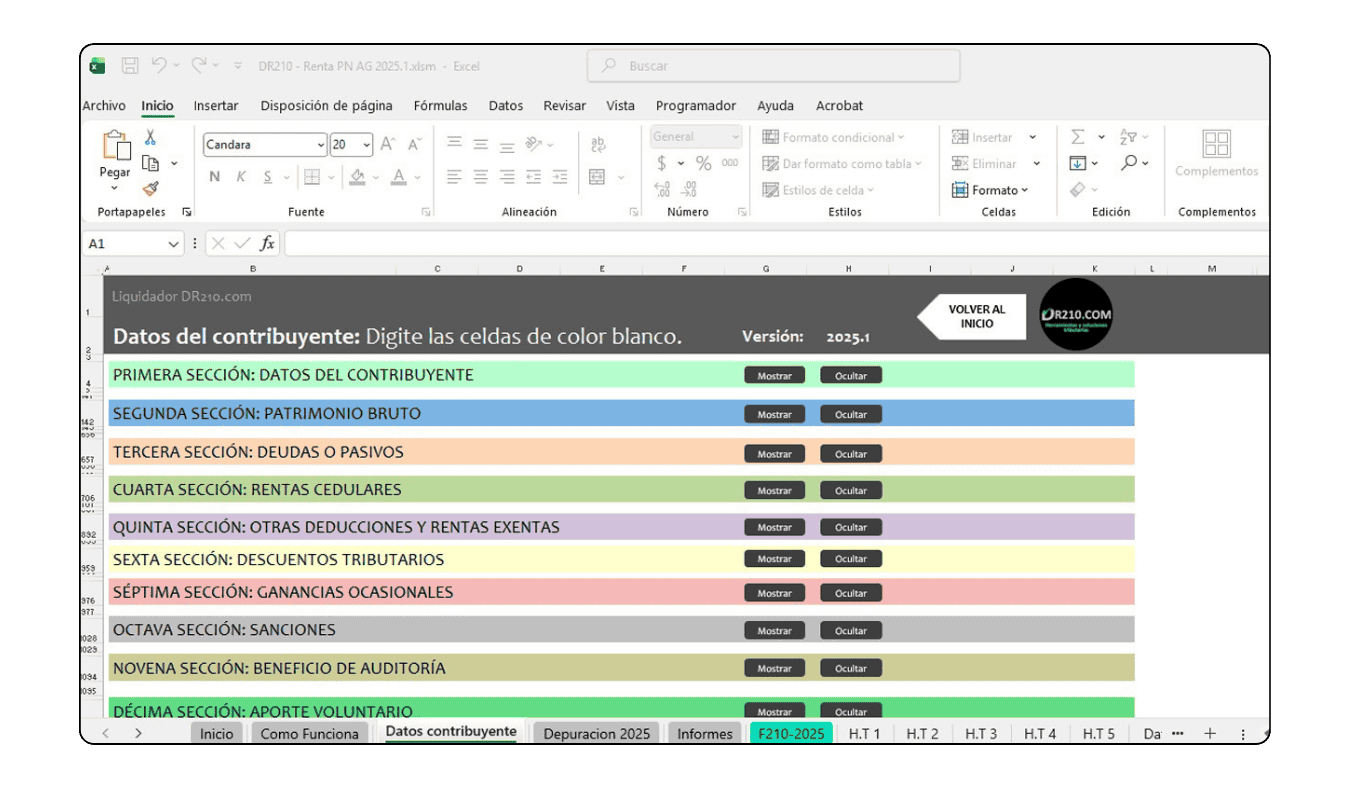
Task: Apply percent style with the % icon
Action: click(702, 163)
